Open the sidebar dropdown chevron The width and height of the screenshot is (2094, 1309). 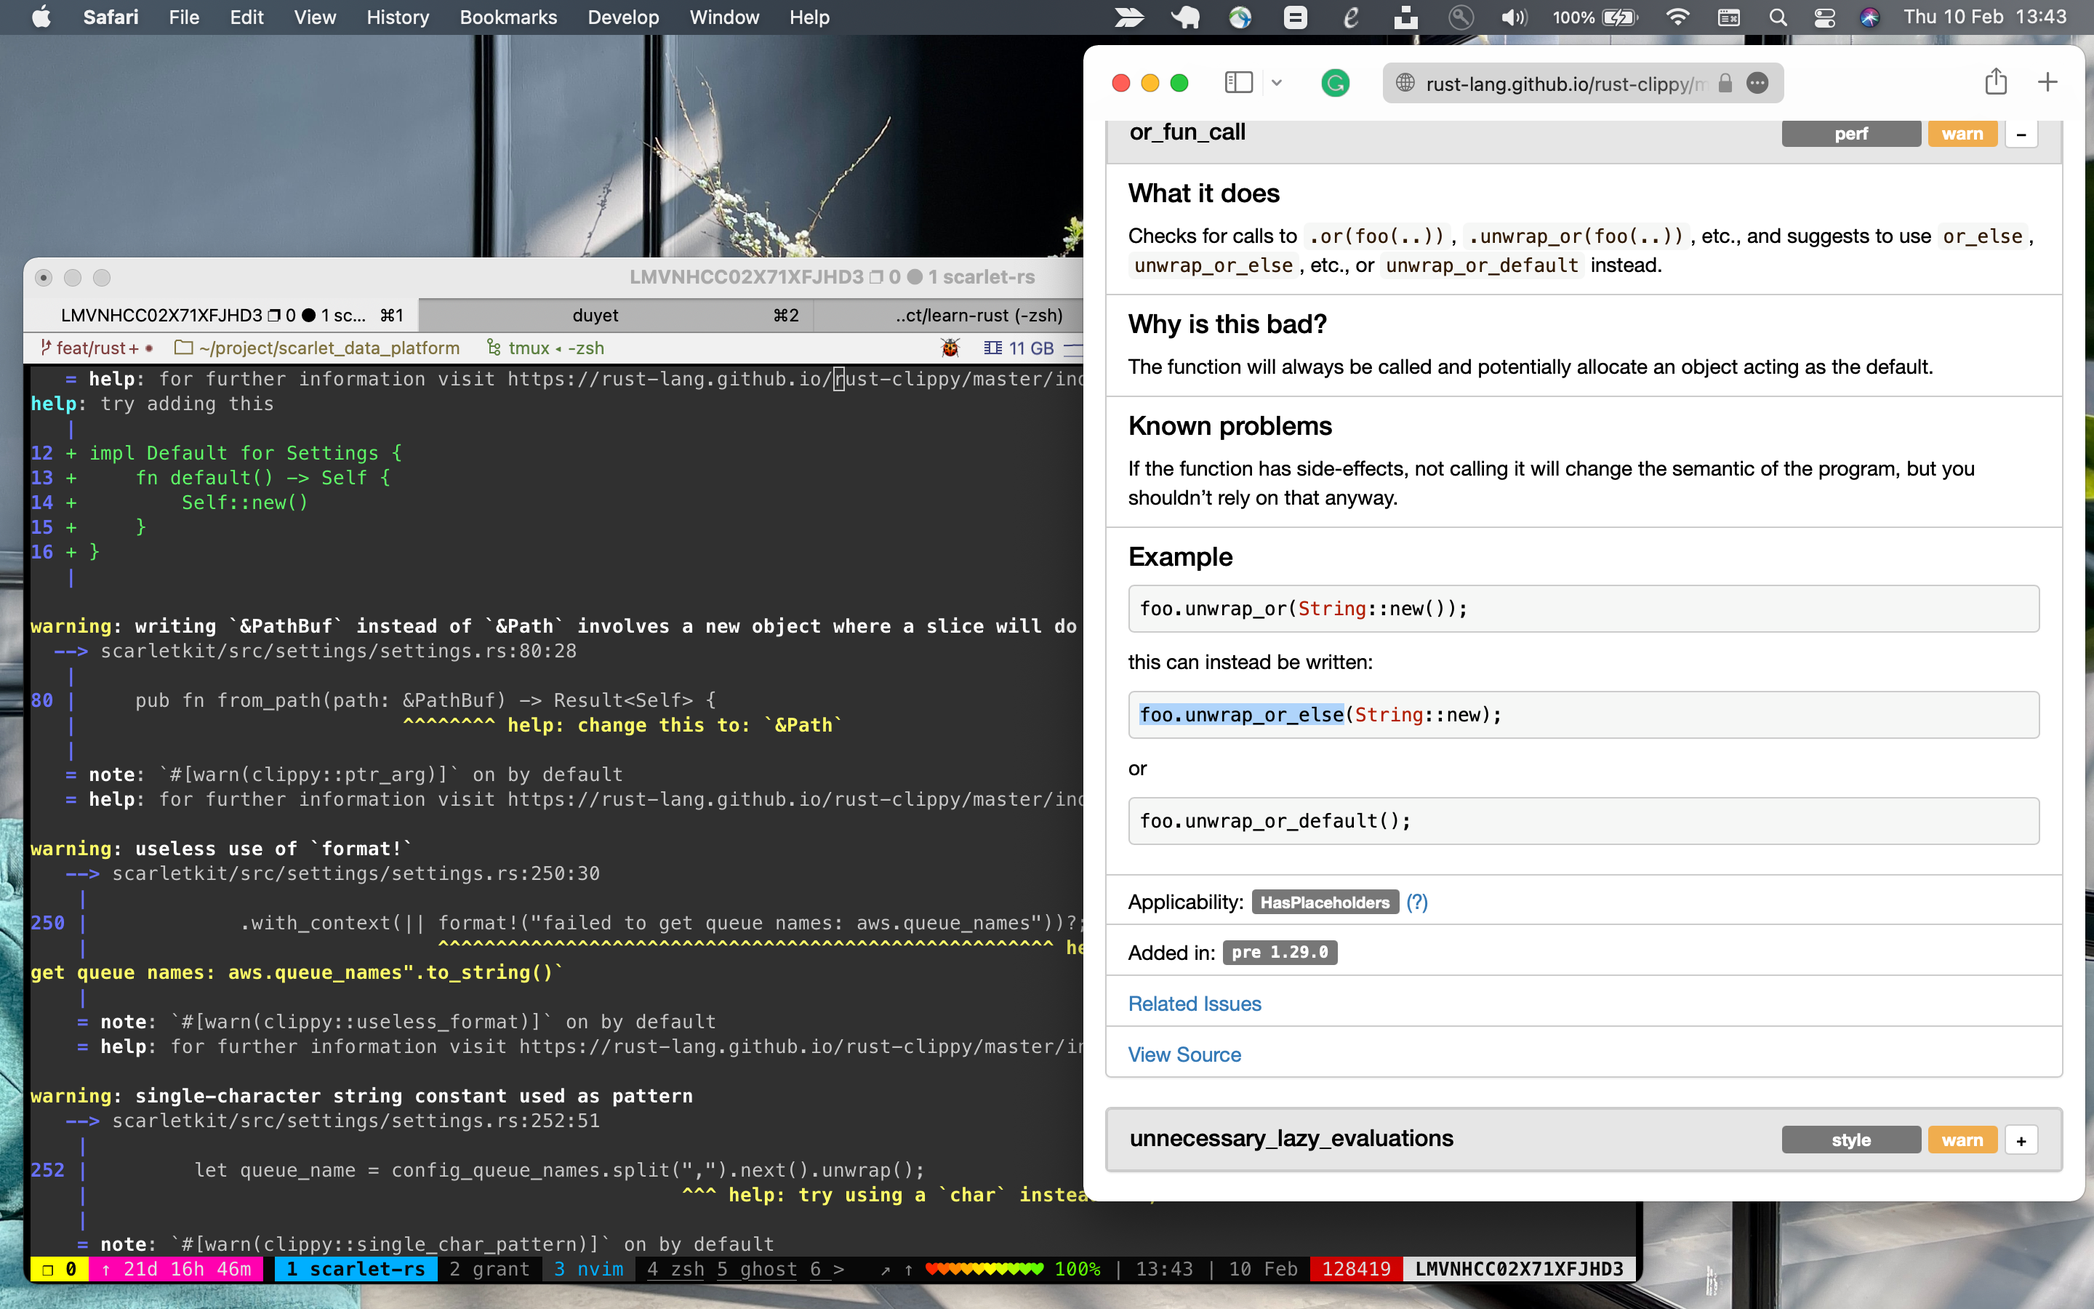[x=1277, y=83]
